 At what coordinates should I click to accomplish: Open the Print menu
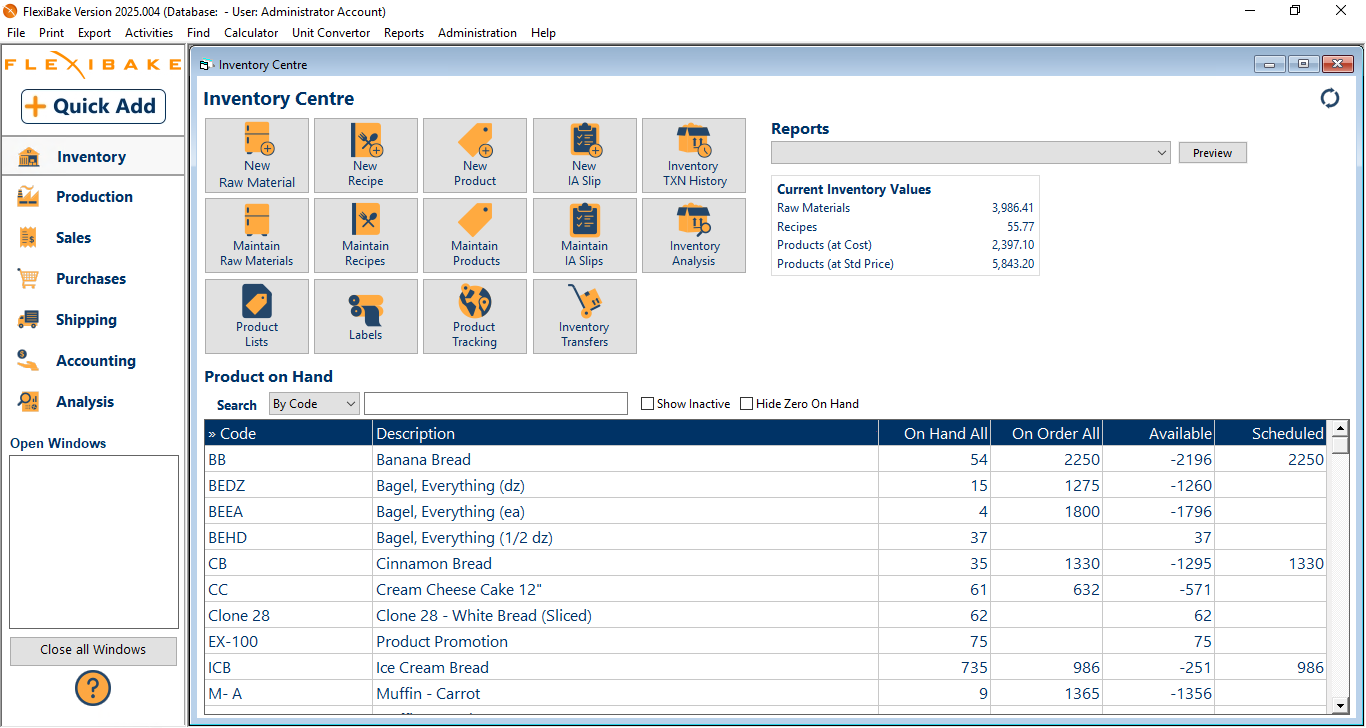point(52,33)
